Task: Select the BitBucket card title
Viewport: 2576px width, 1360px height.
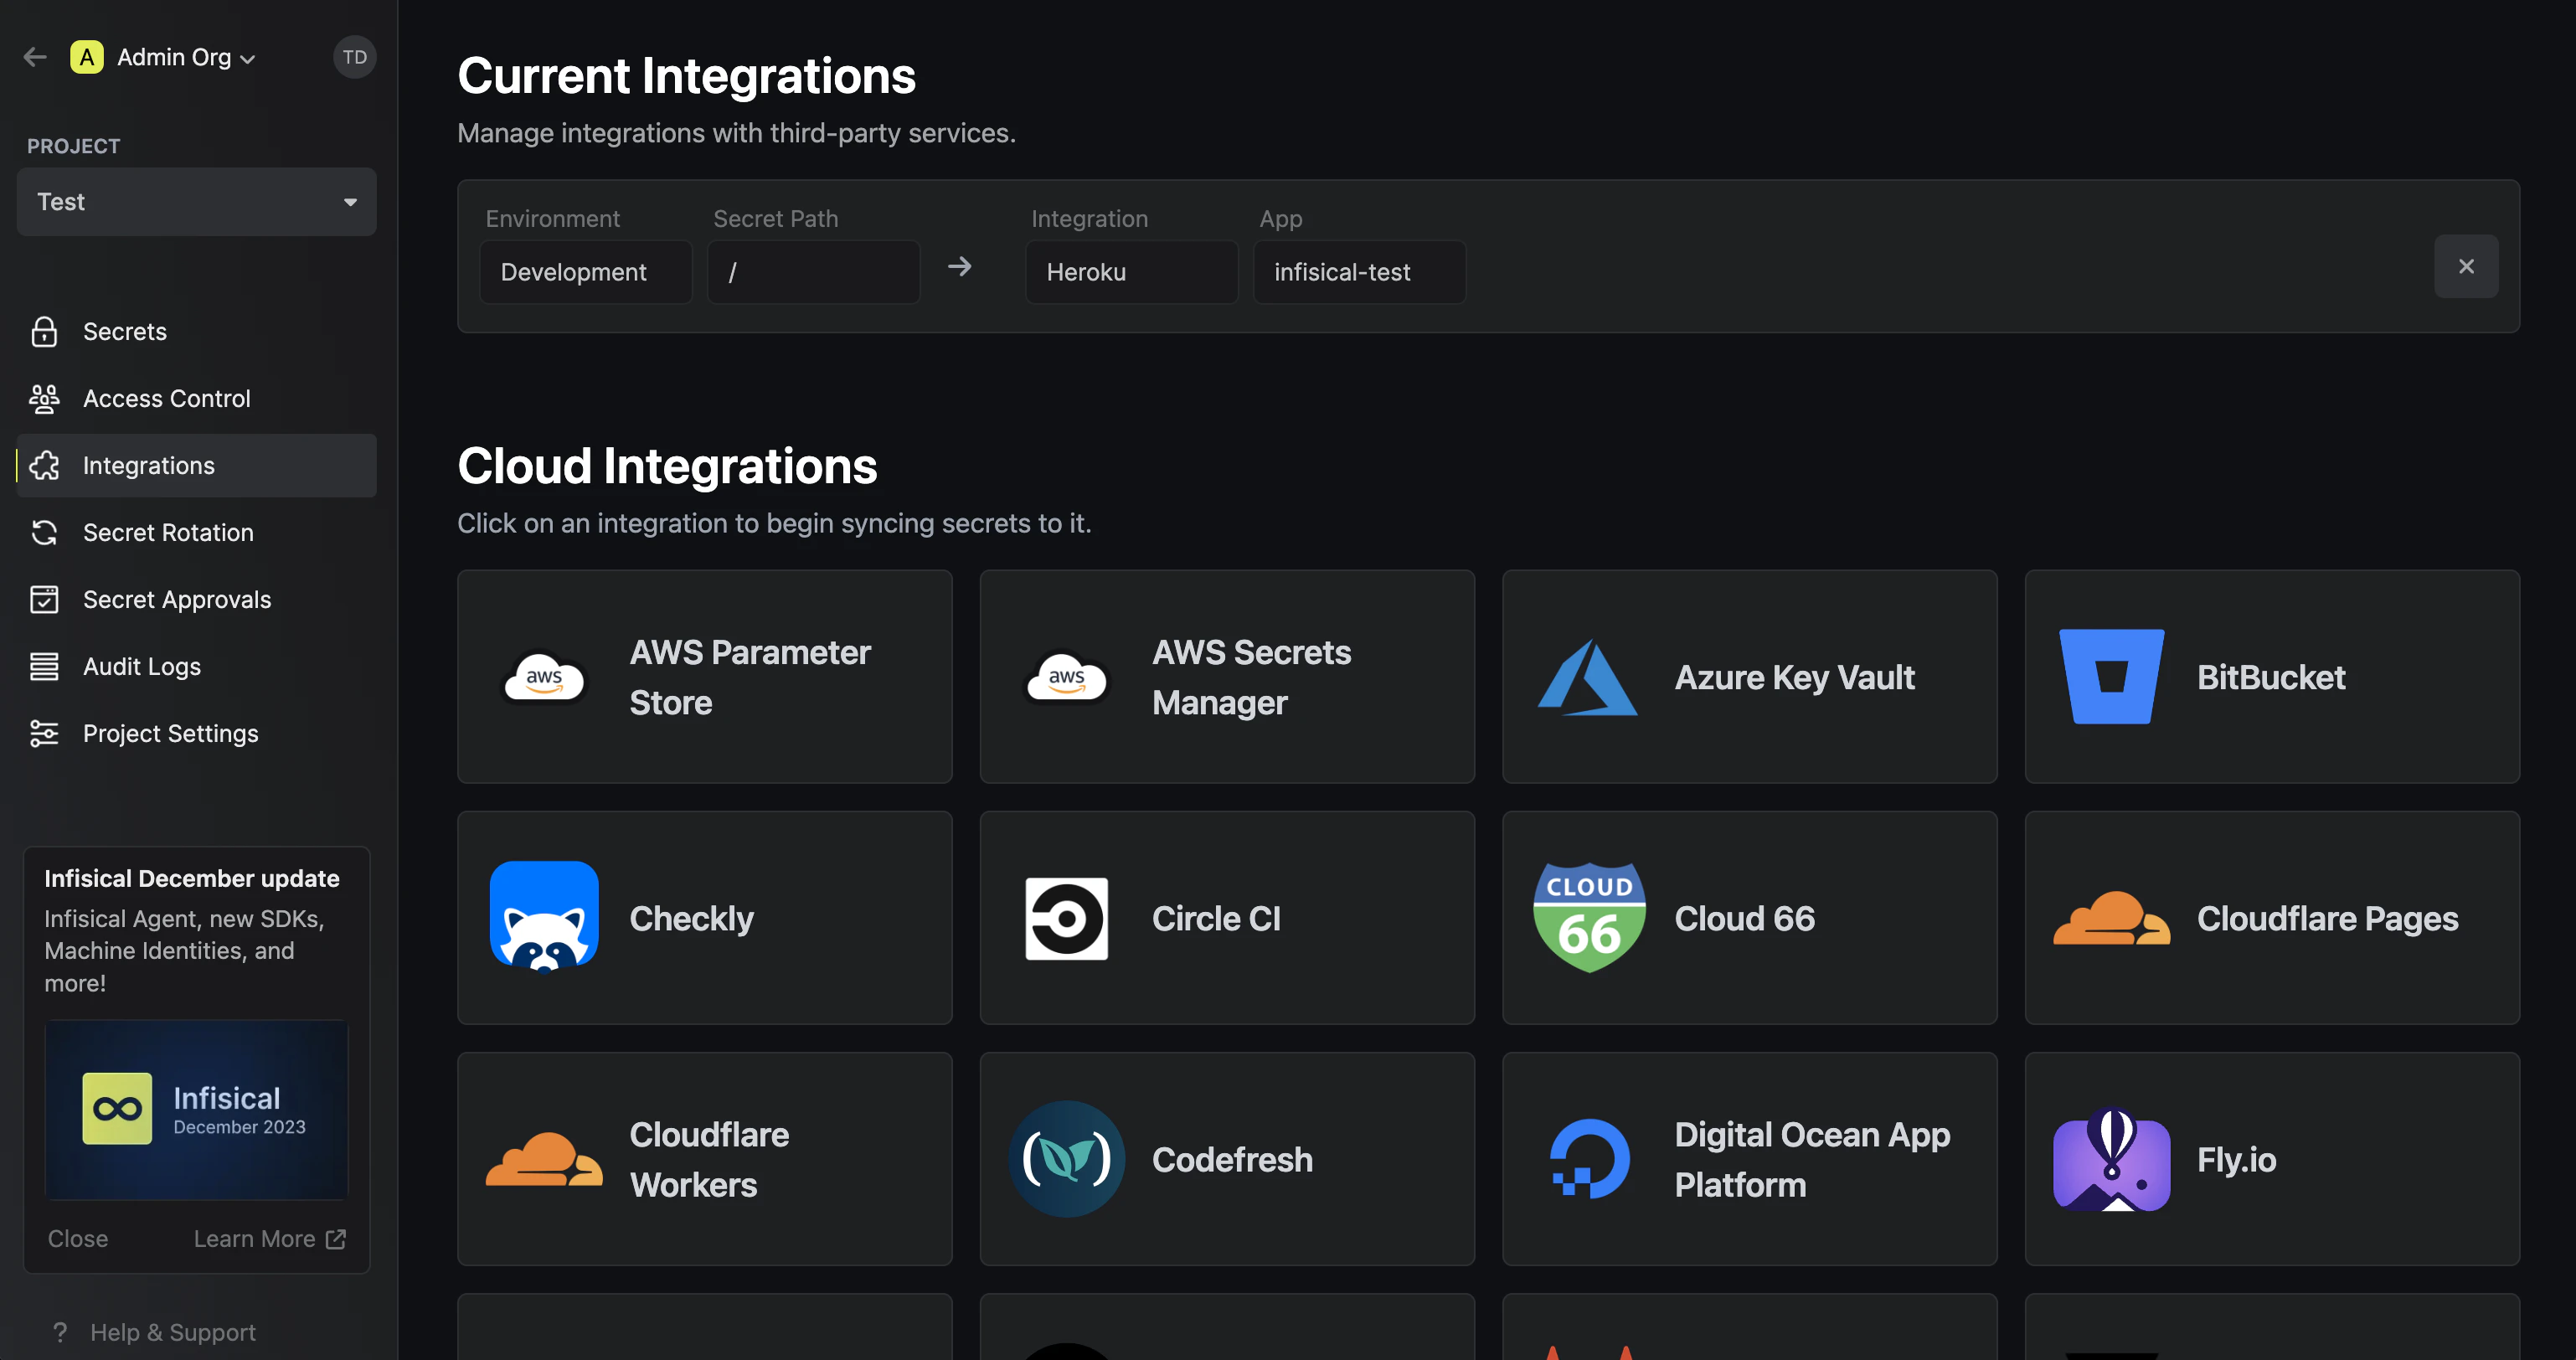Action: coord(2271,678)
